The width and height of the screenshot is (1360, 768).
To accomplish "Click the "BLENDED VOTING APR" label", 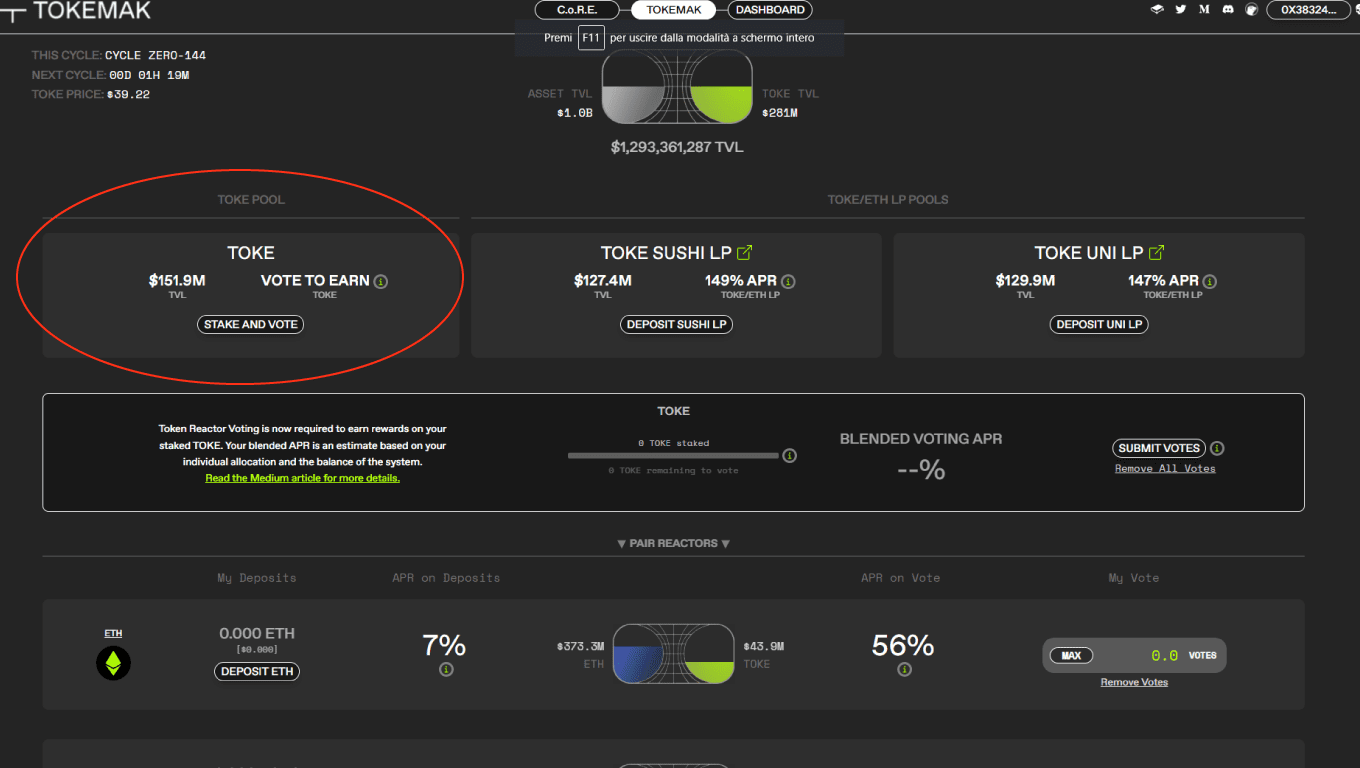I will pyautogui.click(x=921, y=439).
